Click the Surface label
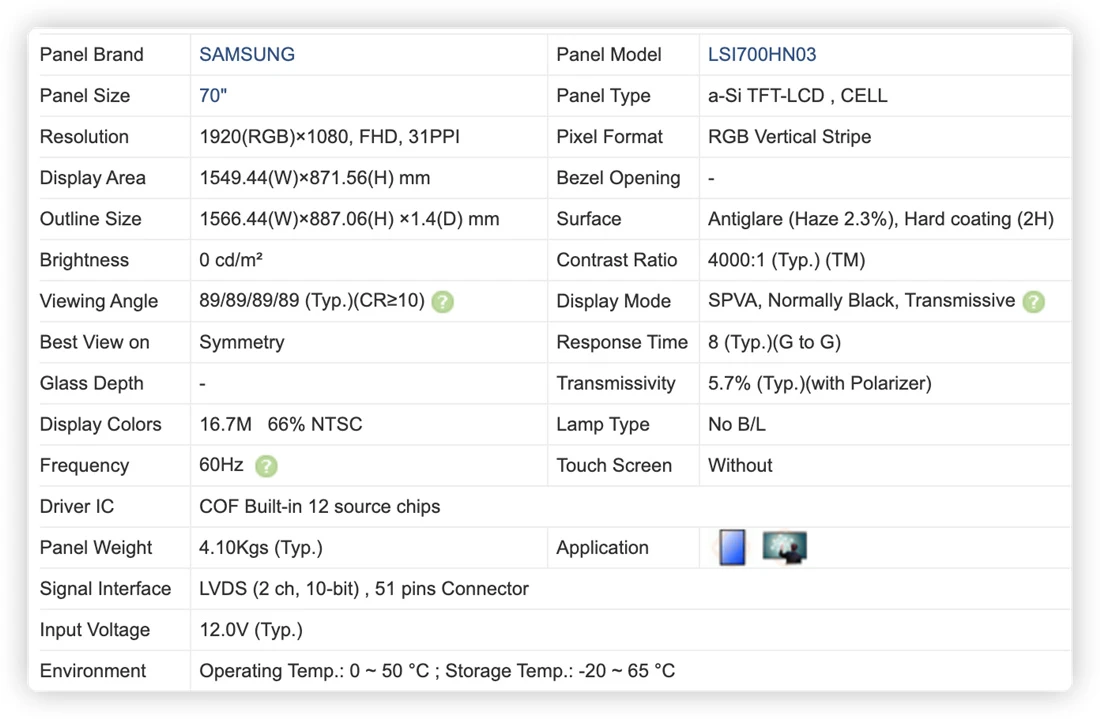 point(589,220)
